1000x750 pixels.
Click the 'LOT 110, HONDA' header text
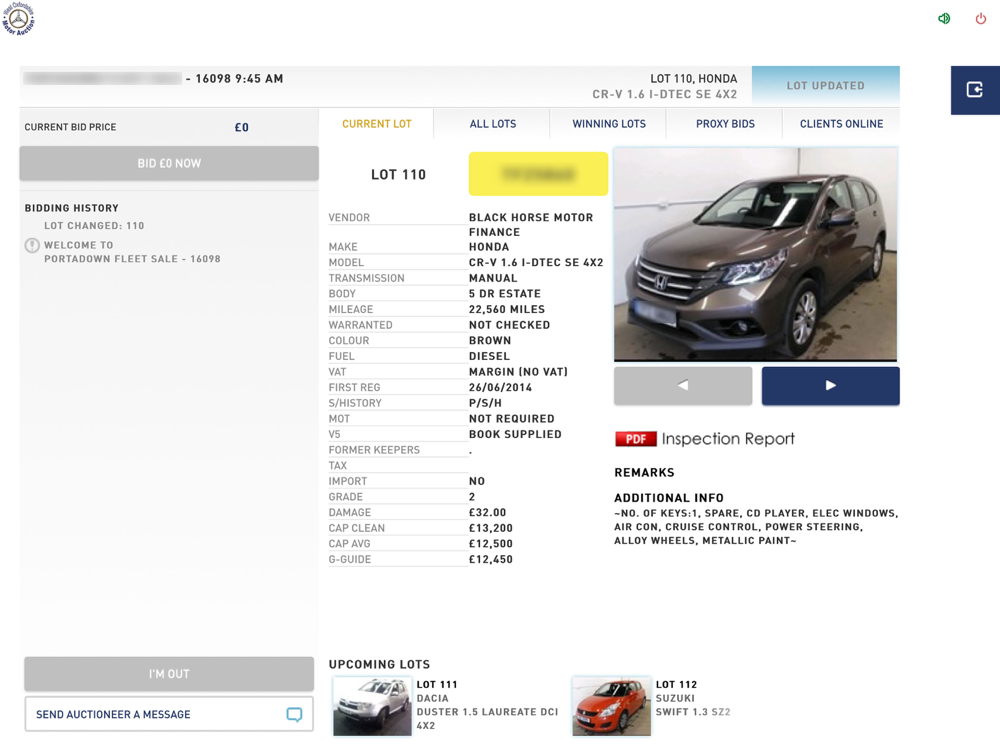tap(693, 78)
